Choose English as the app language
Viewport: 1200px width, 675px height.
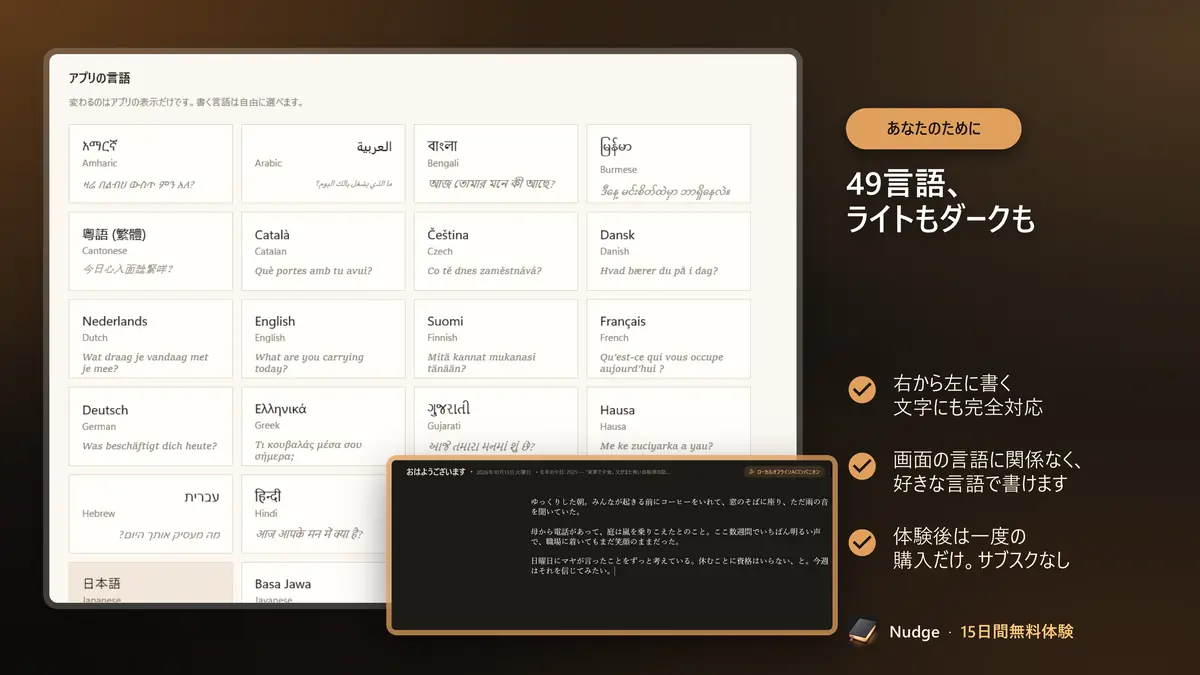coord(323,339)
